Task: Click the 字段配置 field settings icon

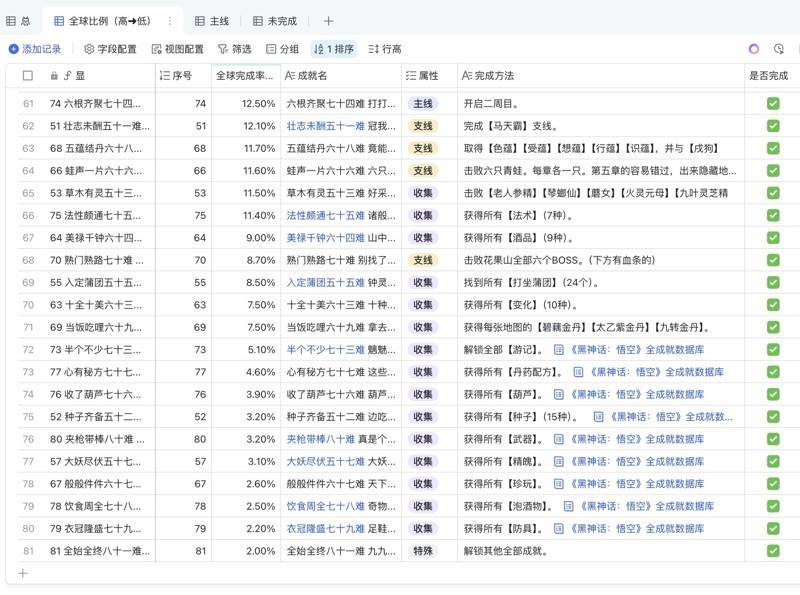Action: [x=90, y=49]
